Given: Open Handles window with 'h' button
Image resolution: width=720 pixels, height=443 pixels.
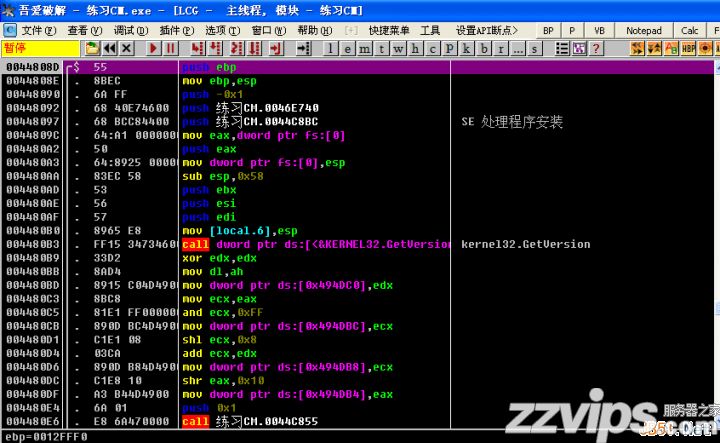Looking at the screenshot, I should [415, 48].
